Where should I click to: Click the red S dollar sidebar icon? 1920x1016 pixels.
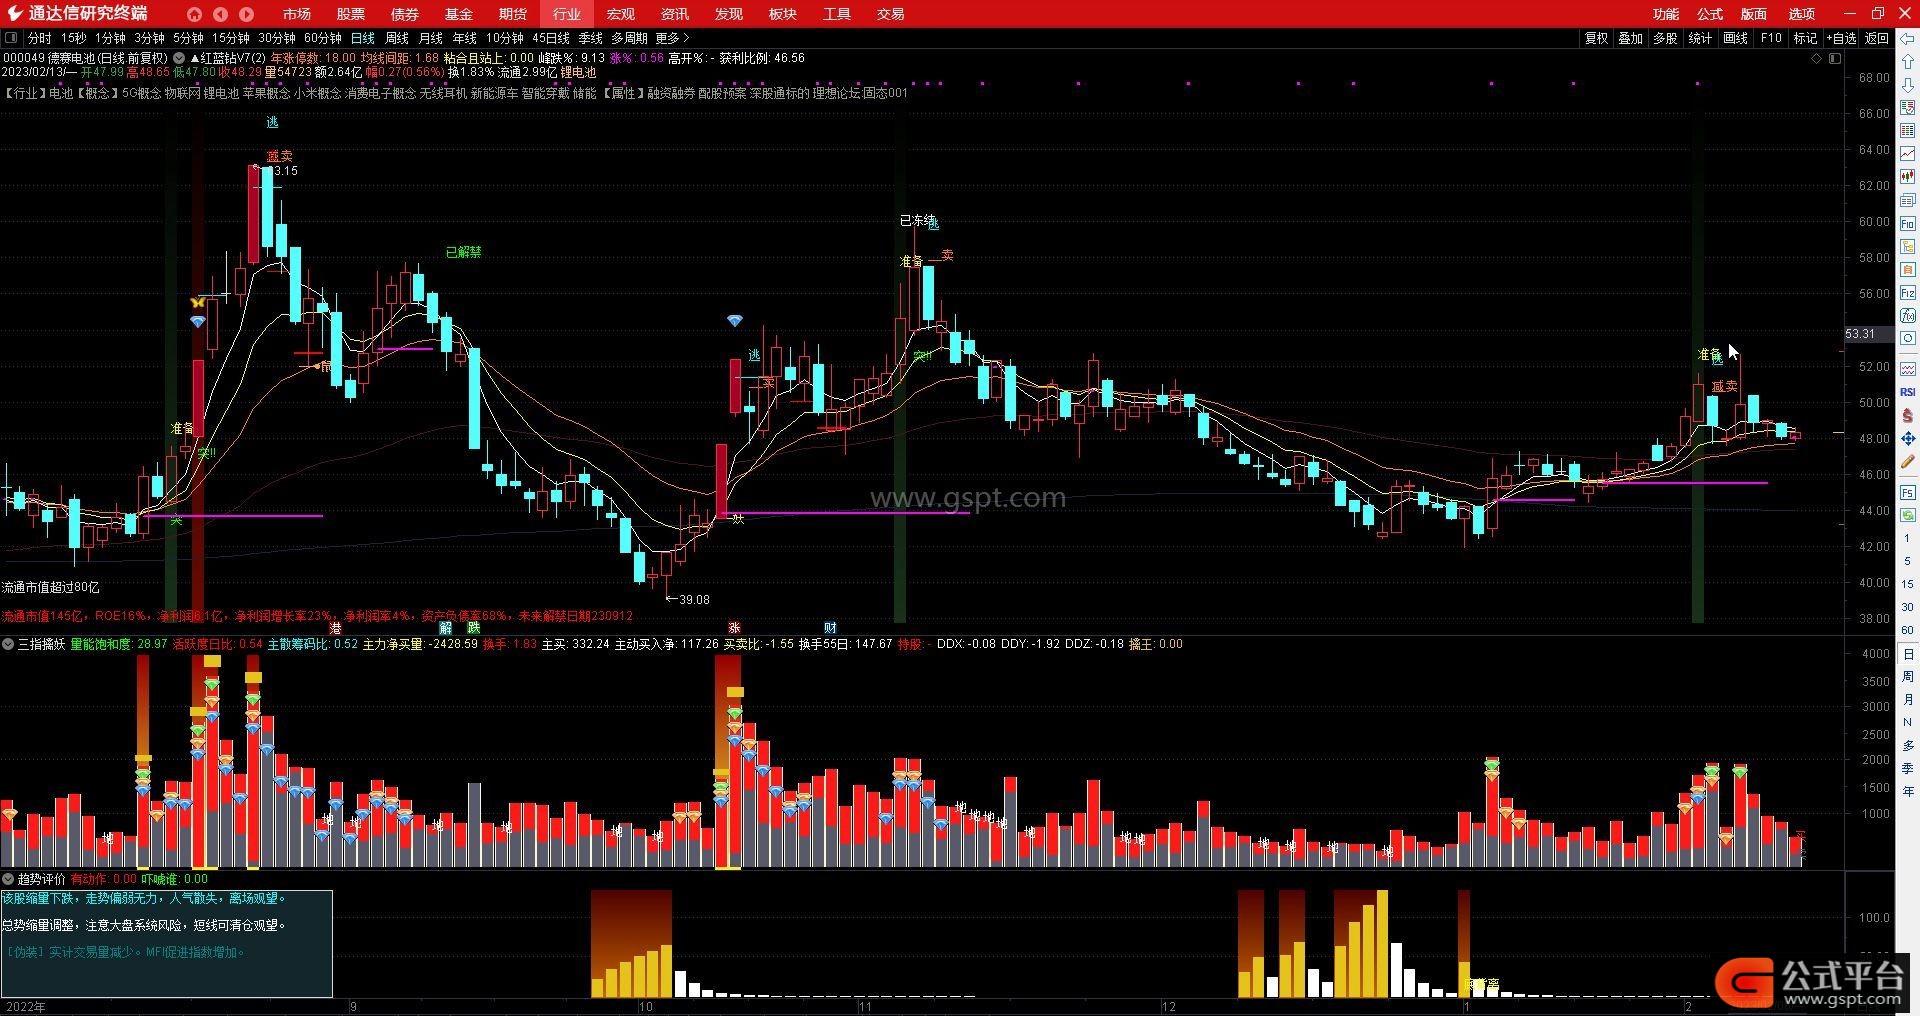1908,415
